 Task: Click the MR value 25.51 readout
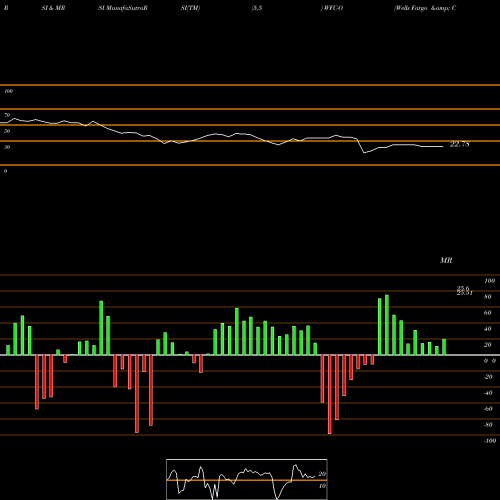[x=464, y=293]
